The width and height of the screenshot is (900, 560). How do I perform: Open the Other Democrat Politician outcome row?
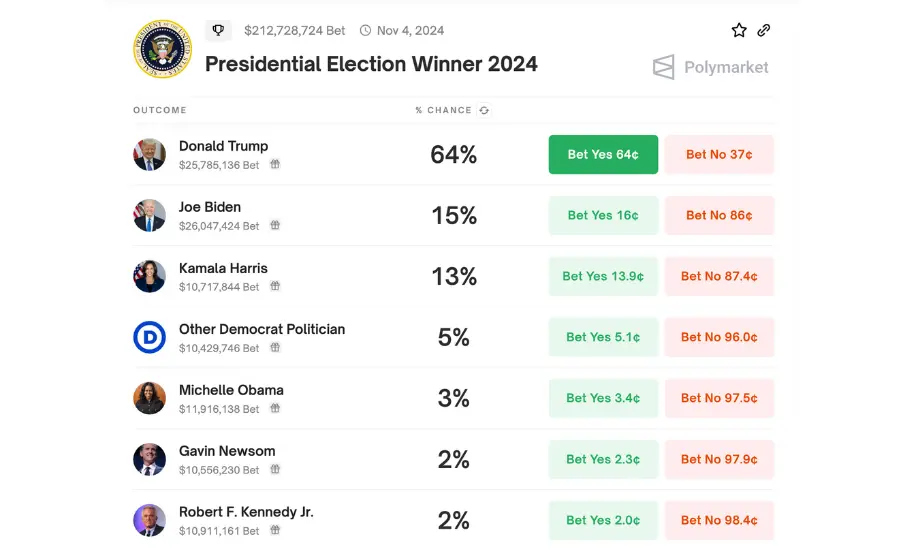(453, 337)
